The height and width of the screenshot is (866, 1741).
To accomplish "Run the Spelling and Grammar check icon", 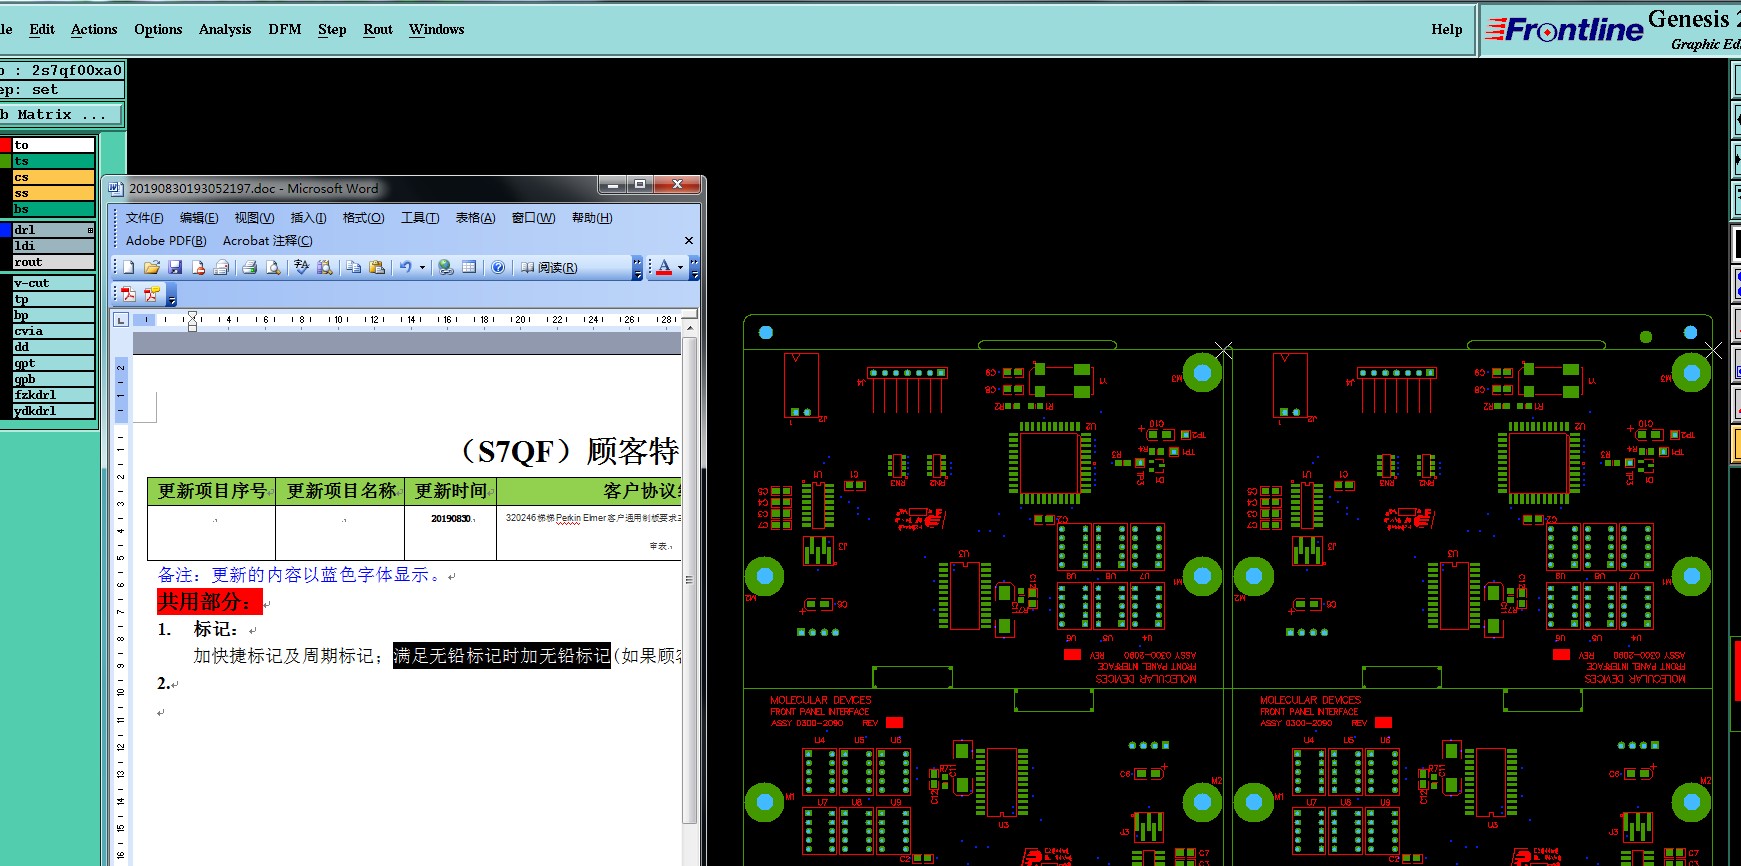I will tap(301, 267).
